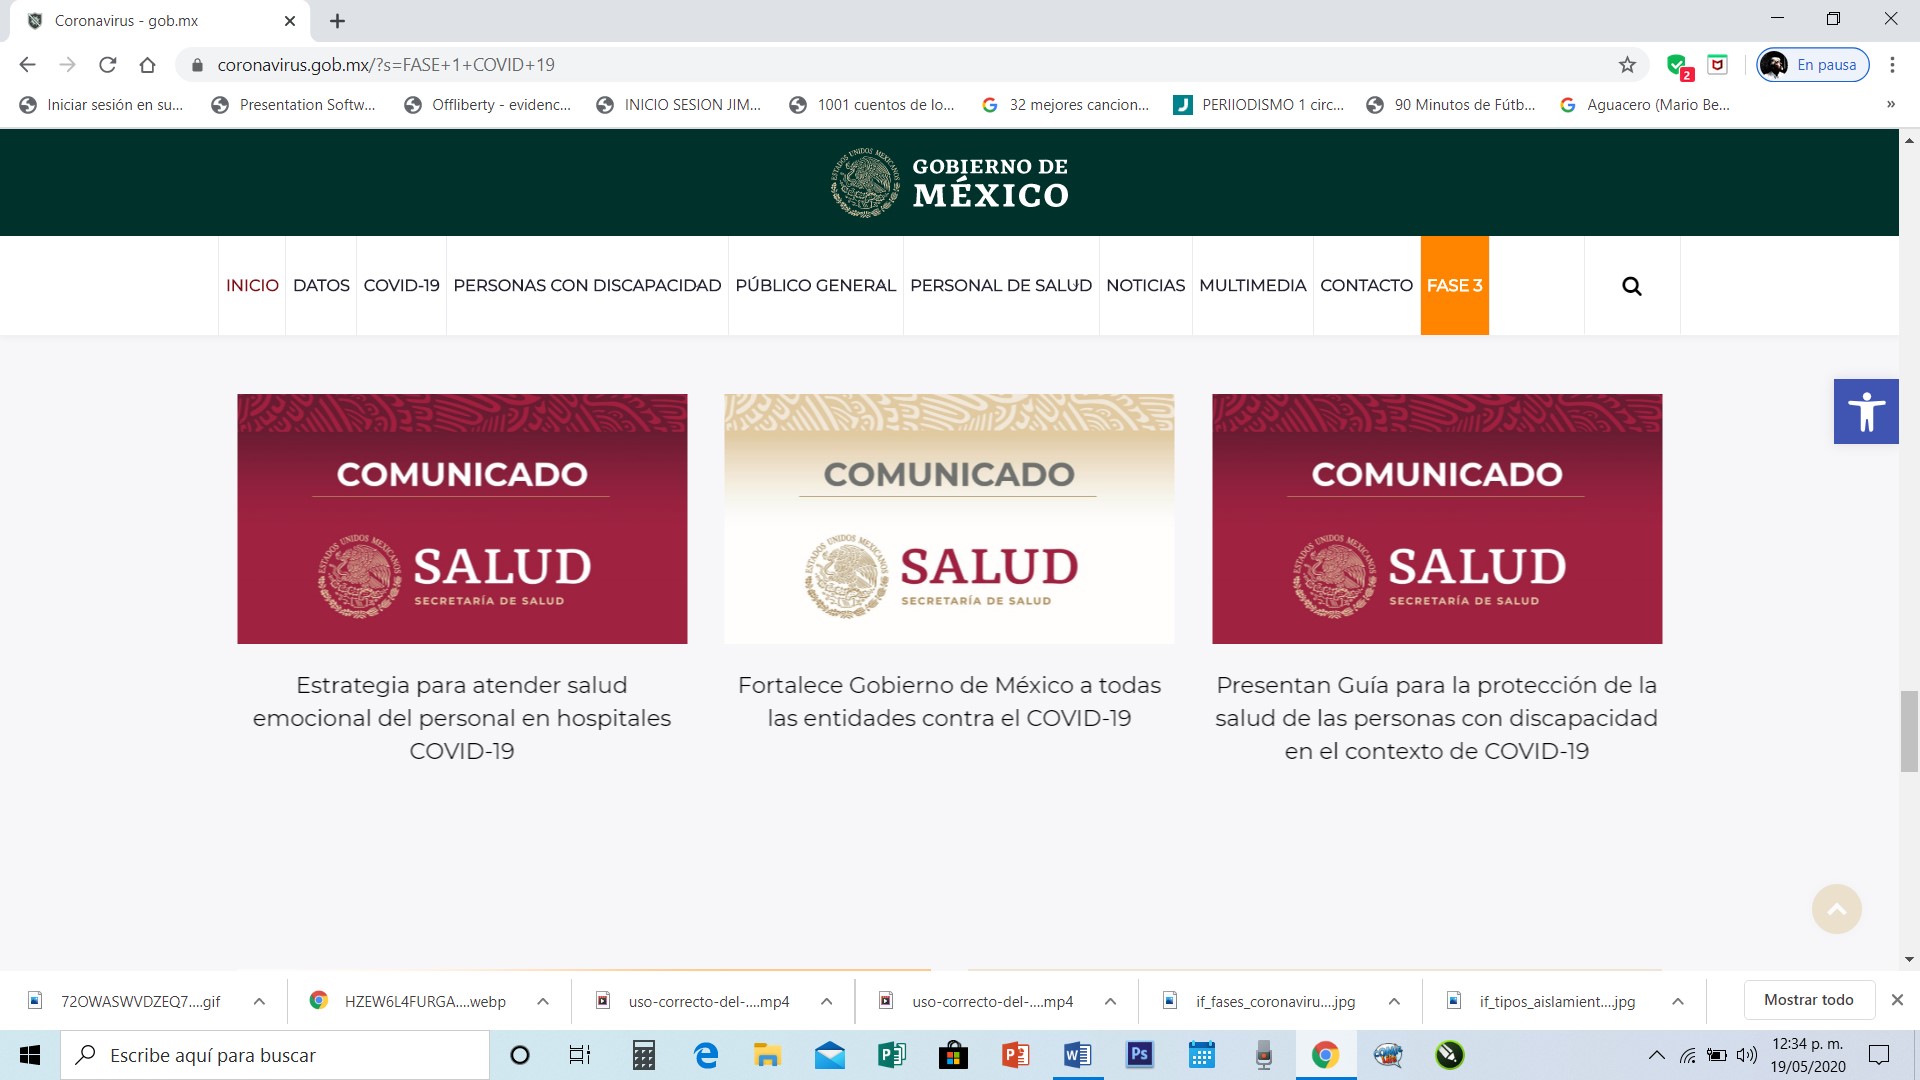Expand options for if_tipos_aislamient jpg download

point(1678,1001)
